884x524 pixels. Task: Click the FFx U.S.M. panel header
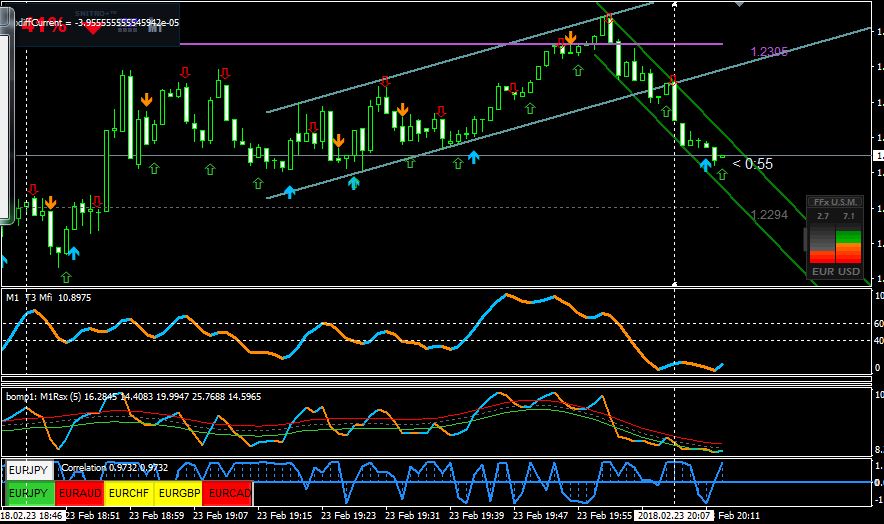836,202
